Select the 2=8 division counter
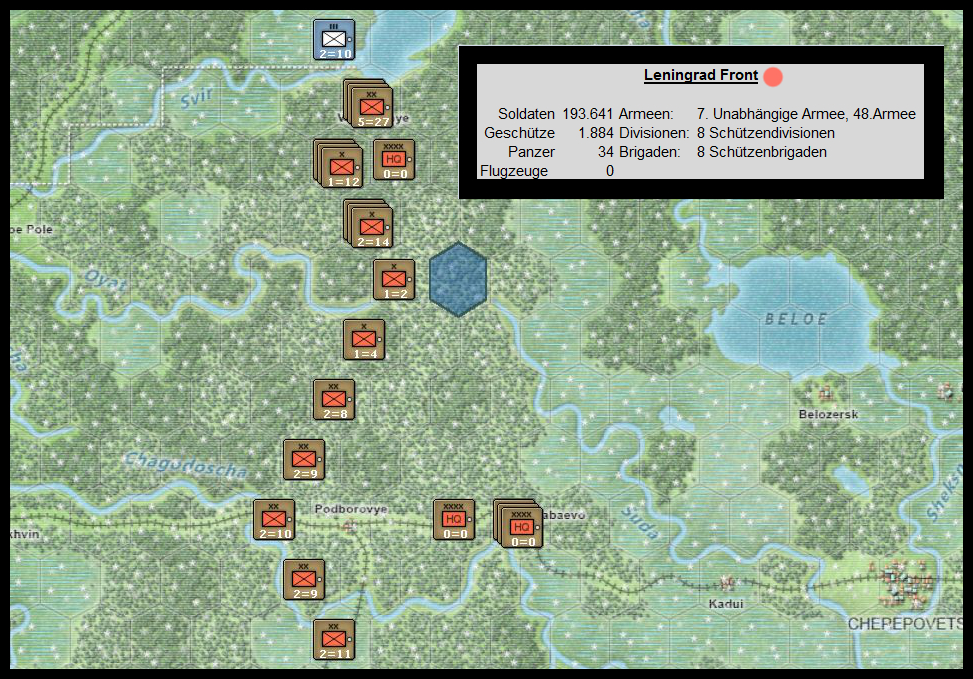Viewport: 973px width, 679px height. coord(334,400)
